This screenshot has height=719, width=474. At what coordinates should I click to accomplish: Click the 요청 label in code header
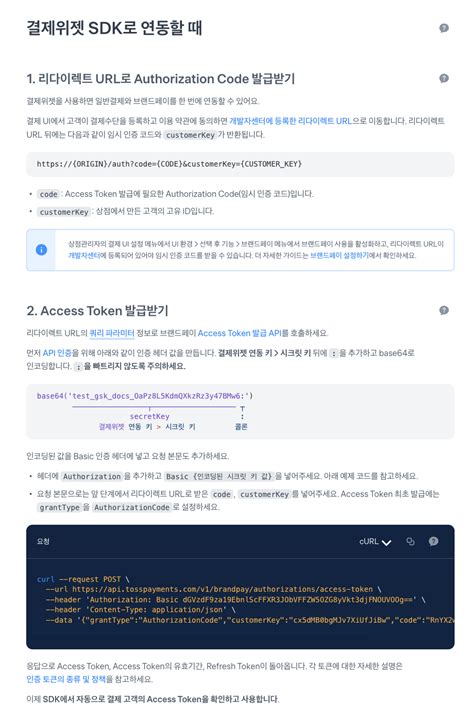click(x=43, y=542)
